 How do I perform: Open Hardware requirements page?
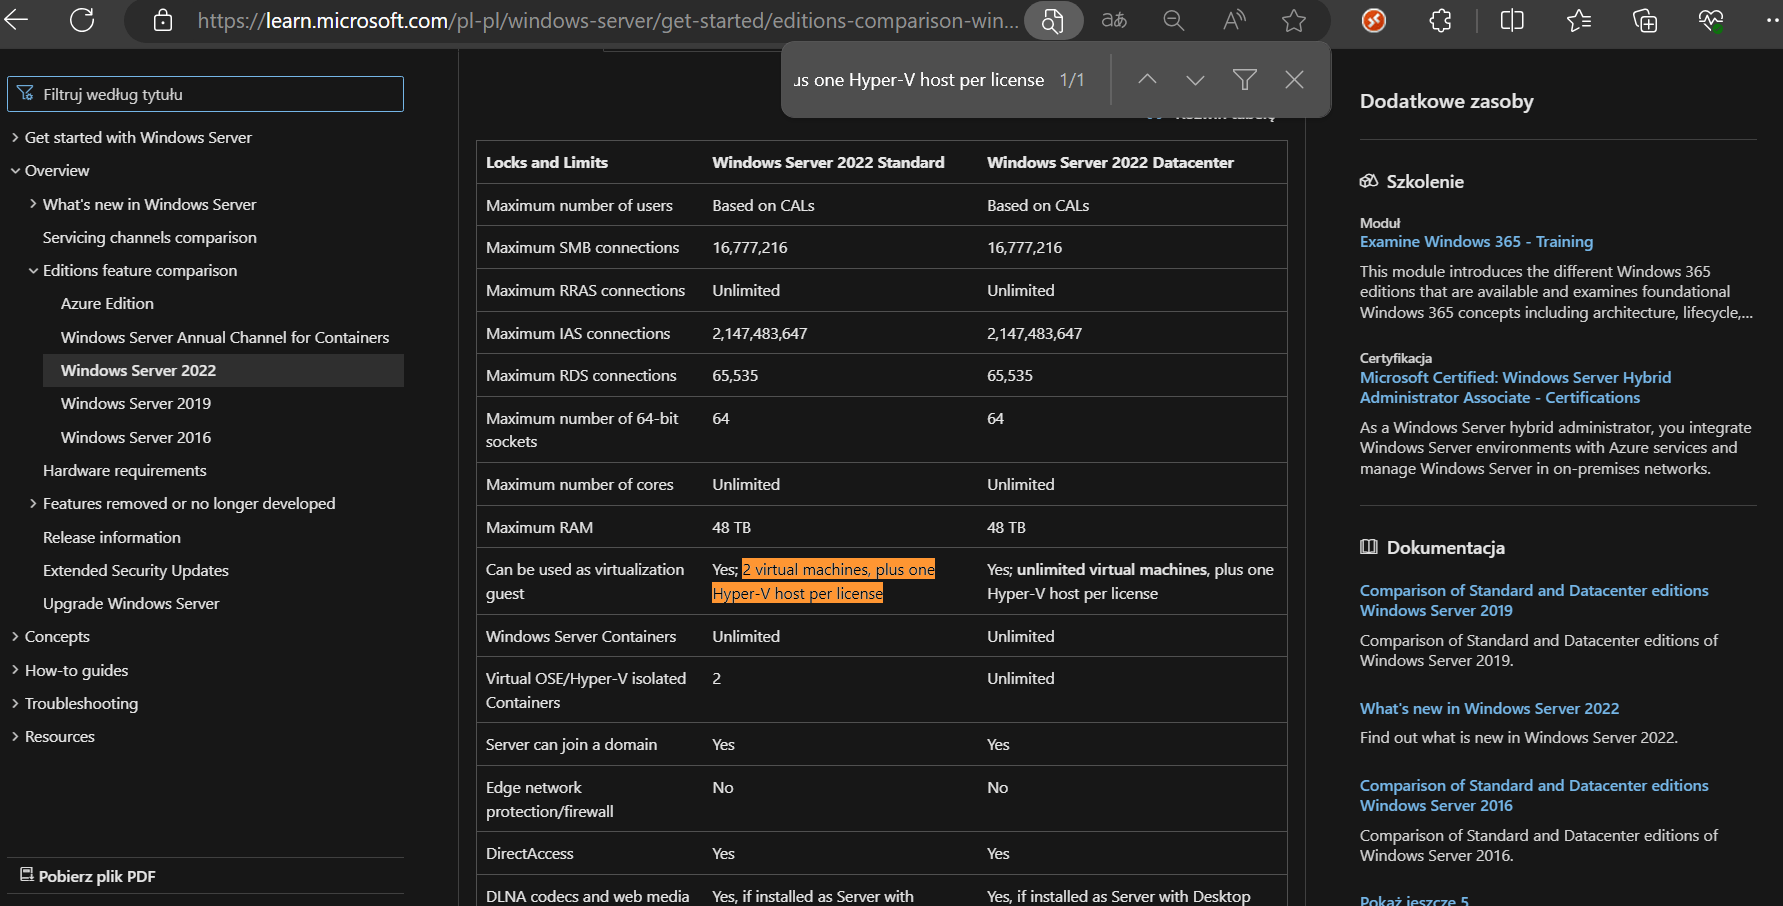coord(125,471)
